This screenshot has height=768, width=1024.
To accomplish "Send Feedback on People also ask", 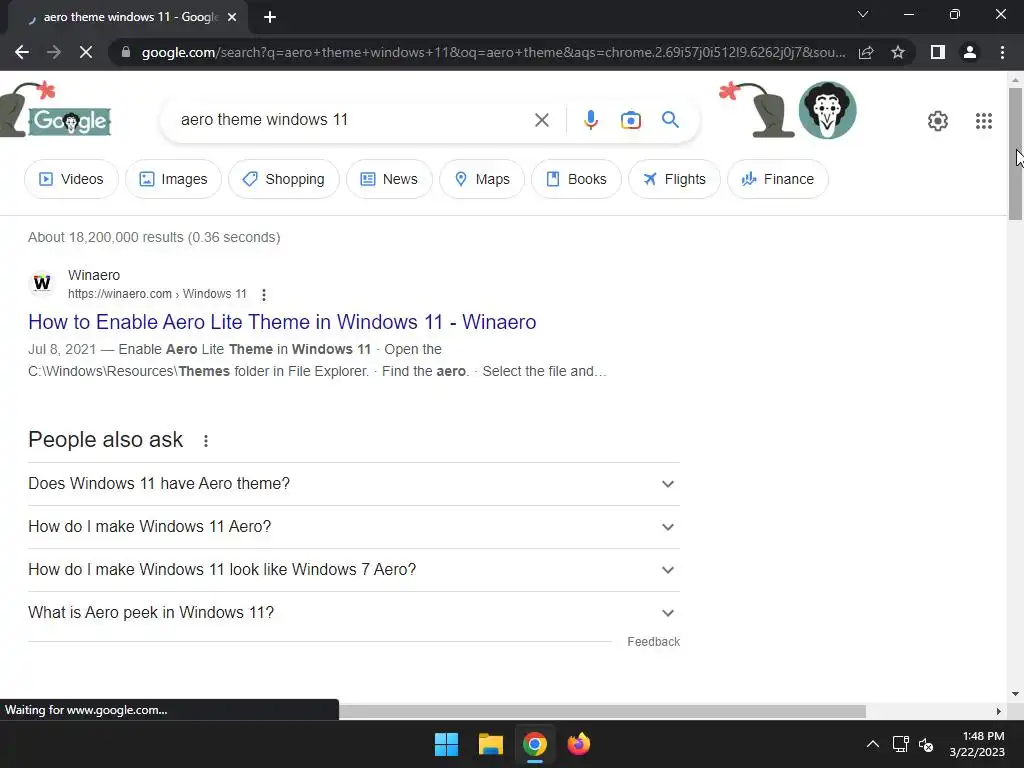I will click(653, 642).
